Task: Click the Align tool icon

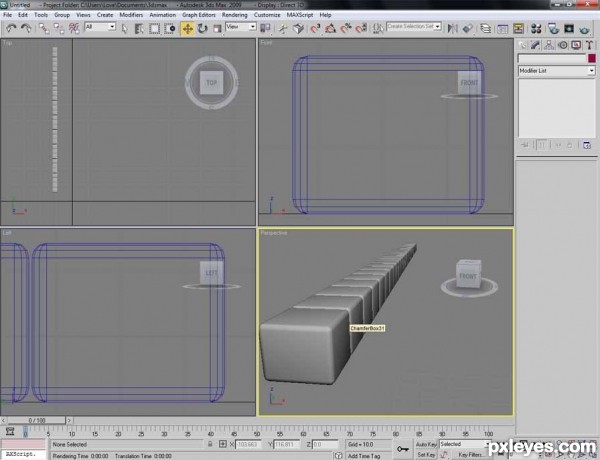Action: pyautogui.click(x=468, y=29)
